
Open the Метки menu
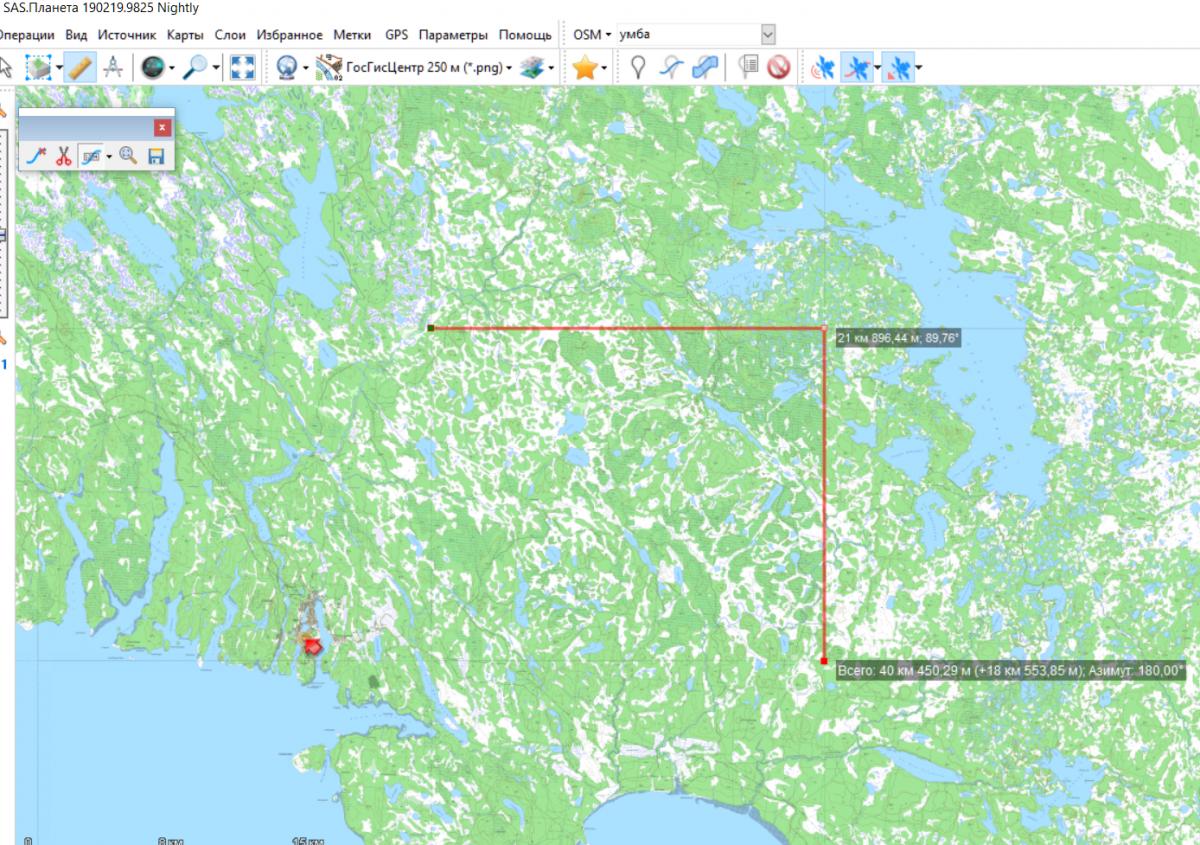352,34
